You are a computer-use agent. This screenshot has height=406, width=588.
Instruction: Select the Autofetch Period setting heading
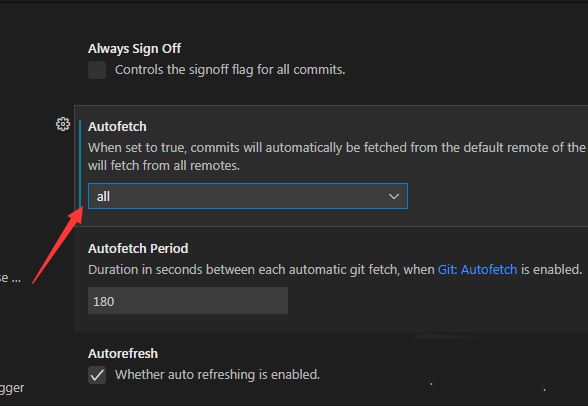(x=138, y=249)
